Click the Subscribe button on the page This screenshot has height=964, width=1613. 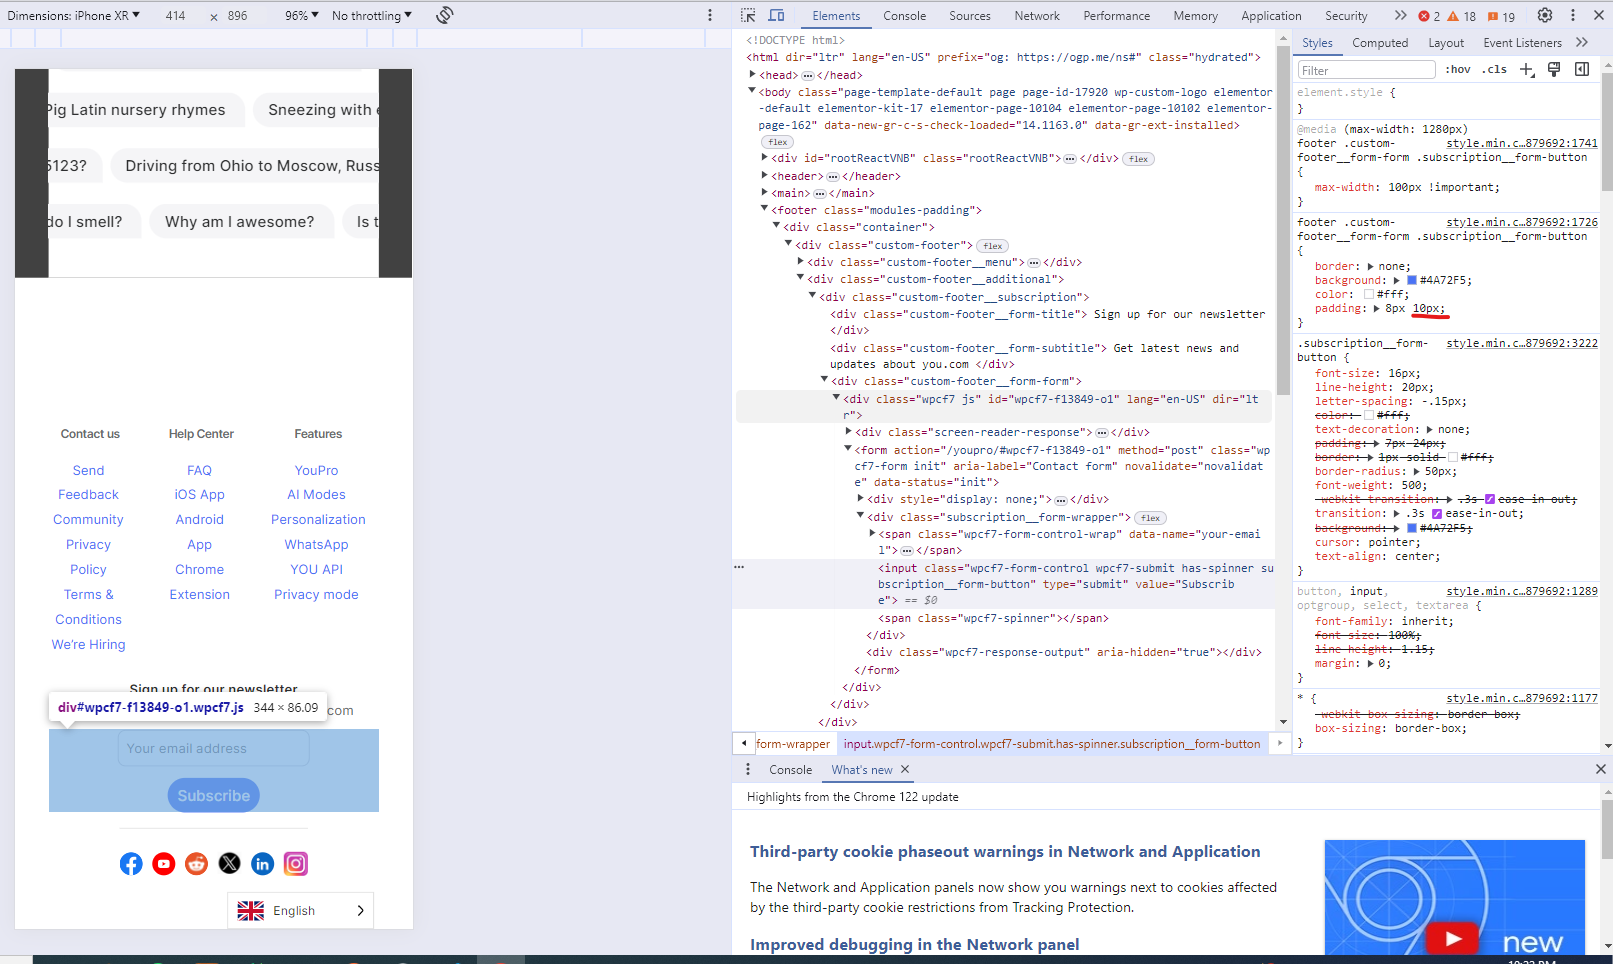[214, 796]
